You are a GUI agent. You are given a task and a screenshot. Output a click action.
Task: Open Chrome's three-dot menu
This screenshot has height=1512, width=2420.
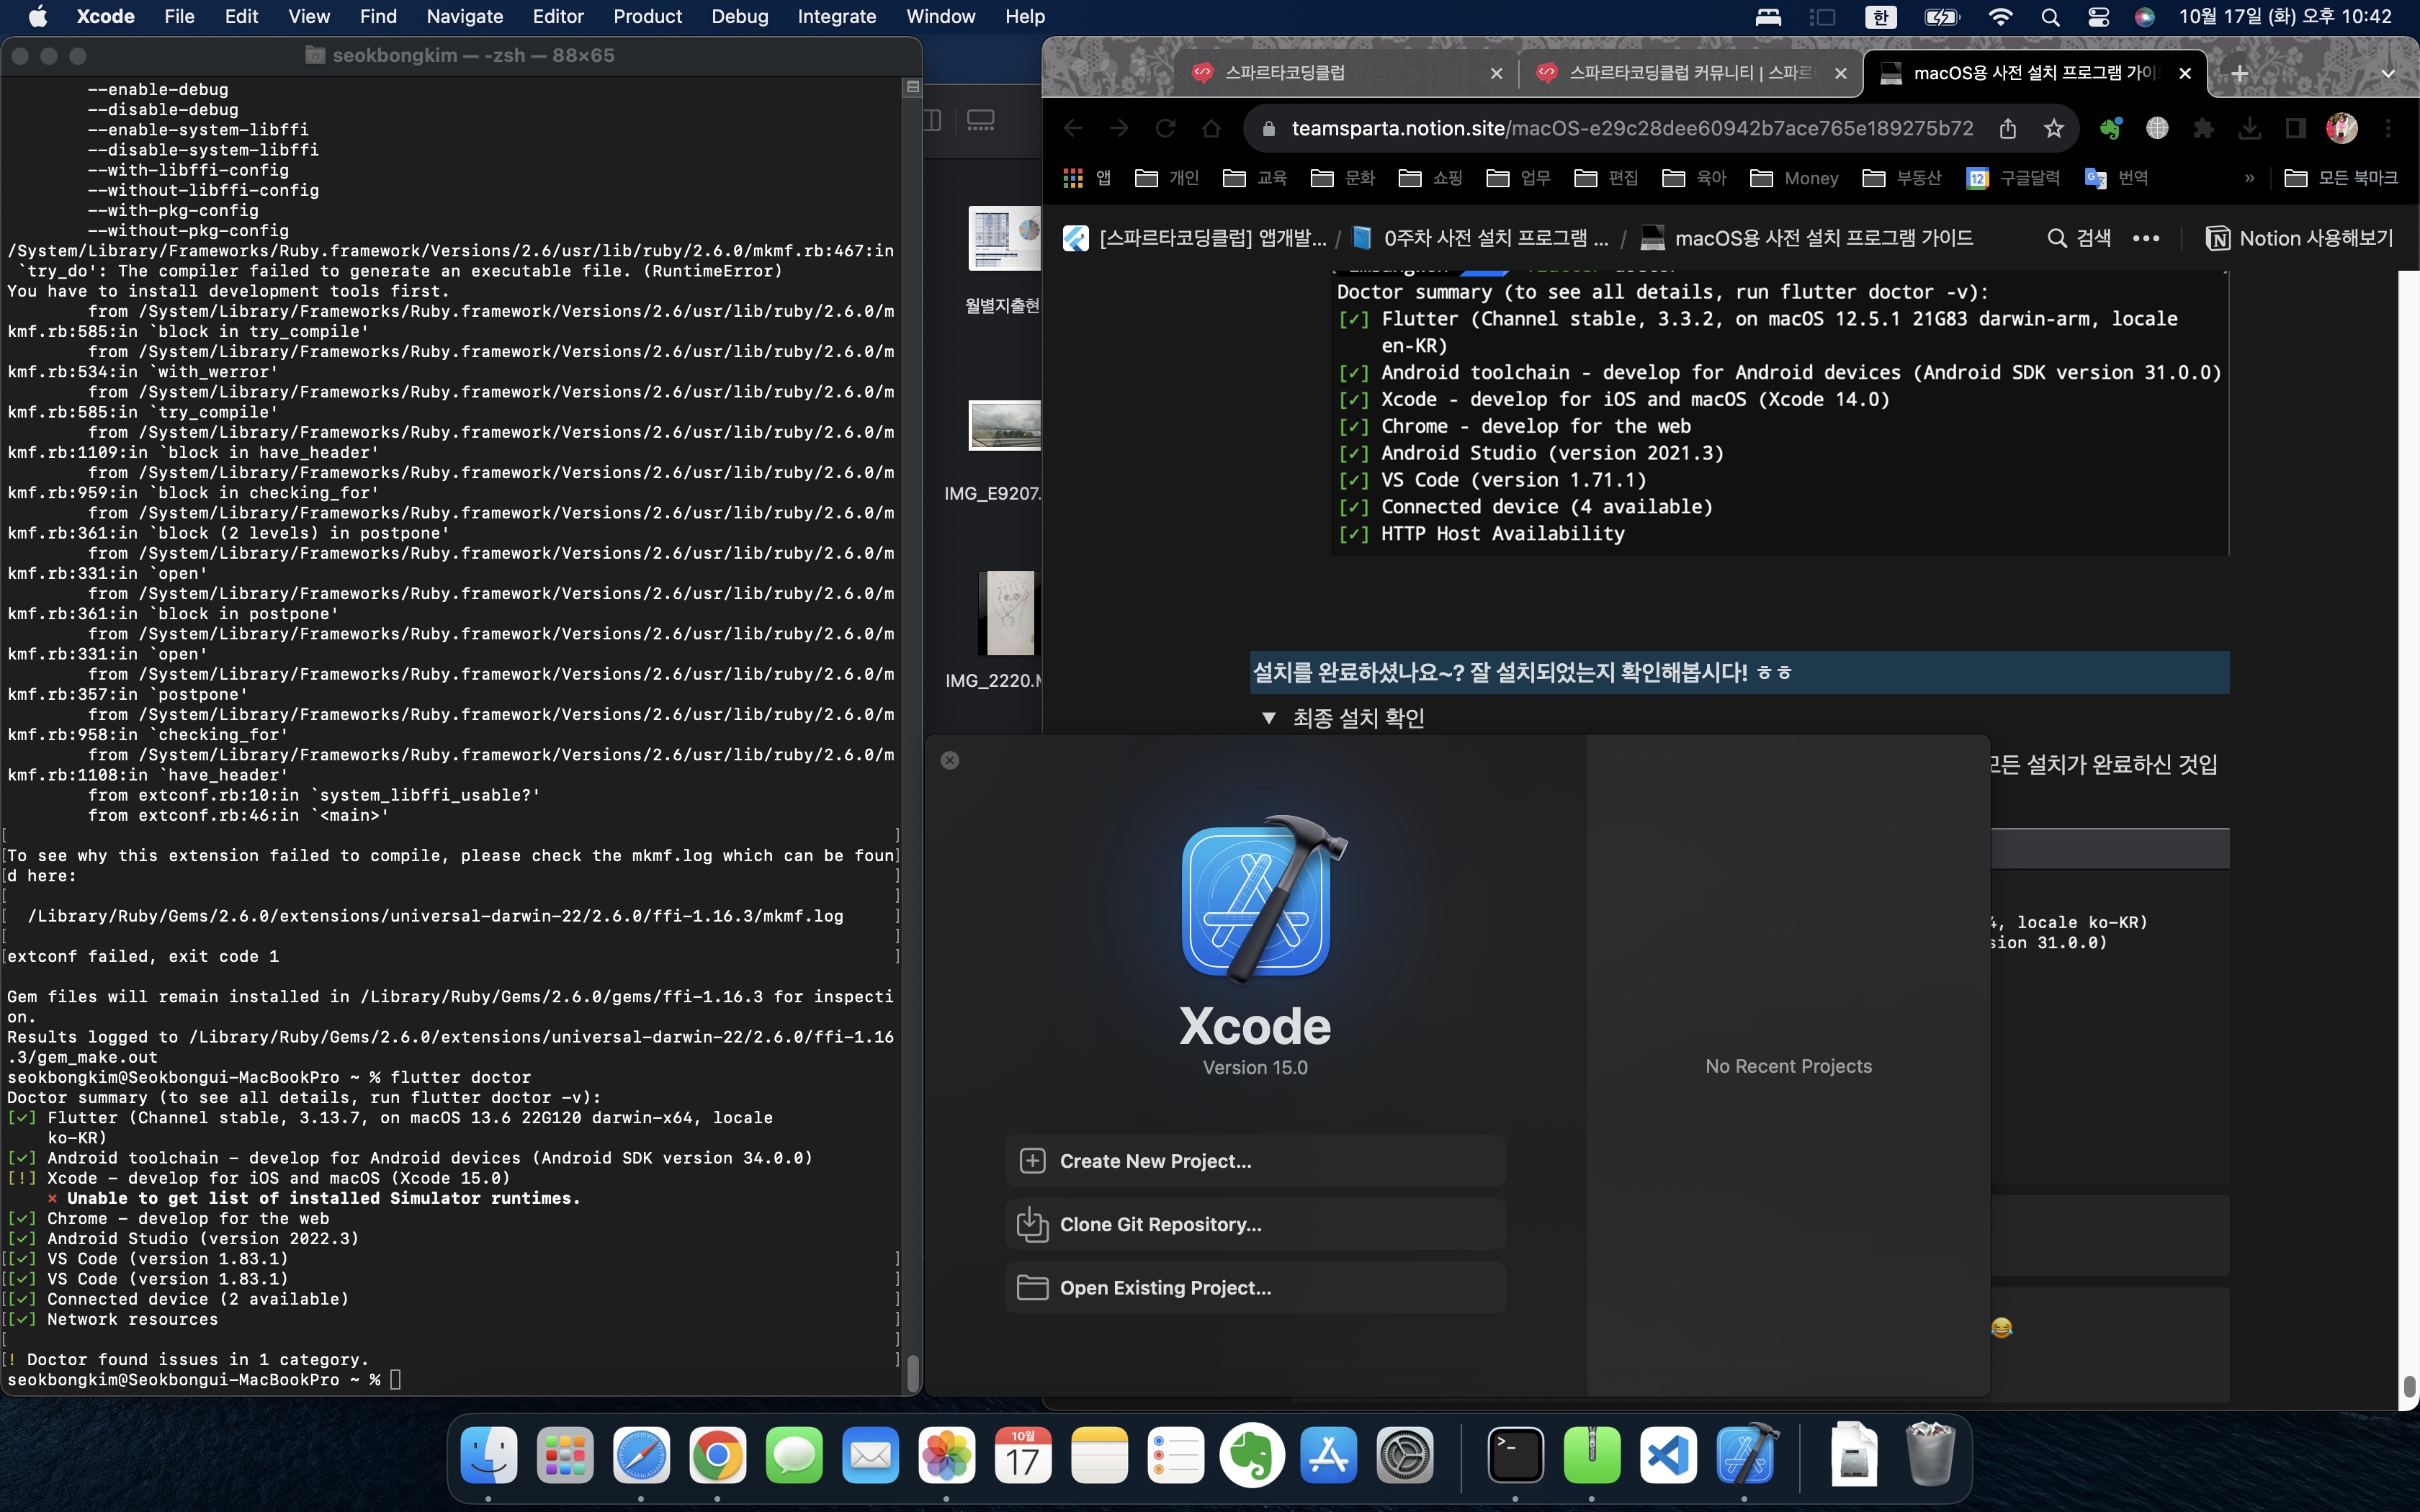(2388, 128)
